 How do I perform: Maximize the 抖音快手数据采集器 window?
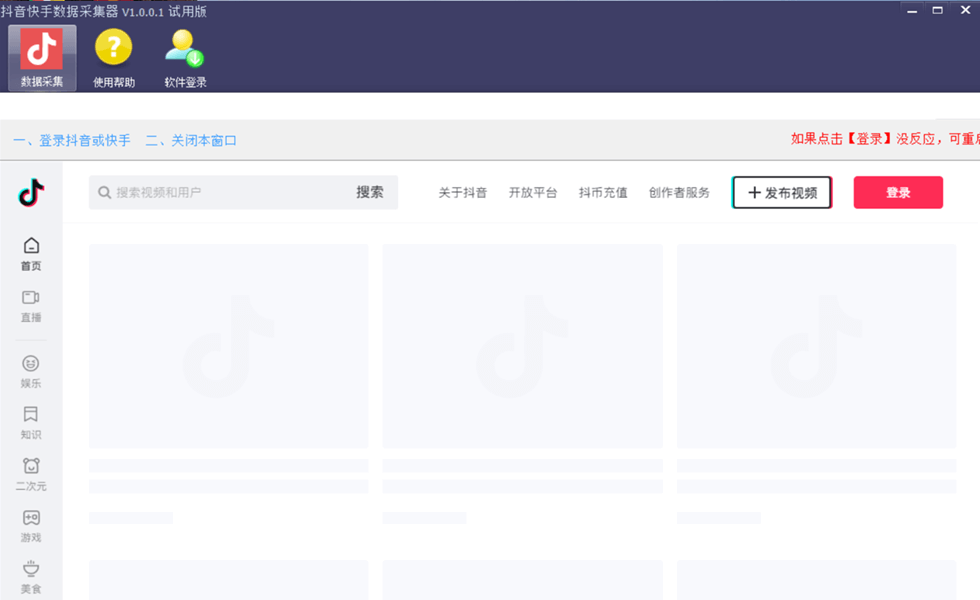(x=938, y=11)
